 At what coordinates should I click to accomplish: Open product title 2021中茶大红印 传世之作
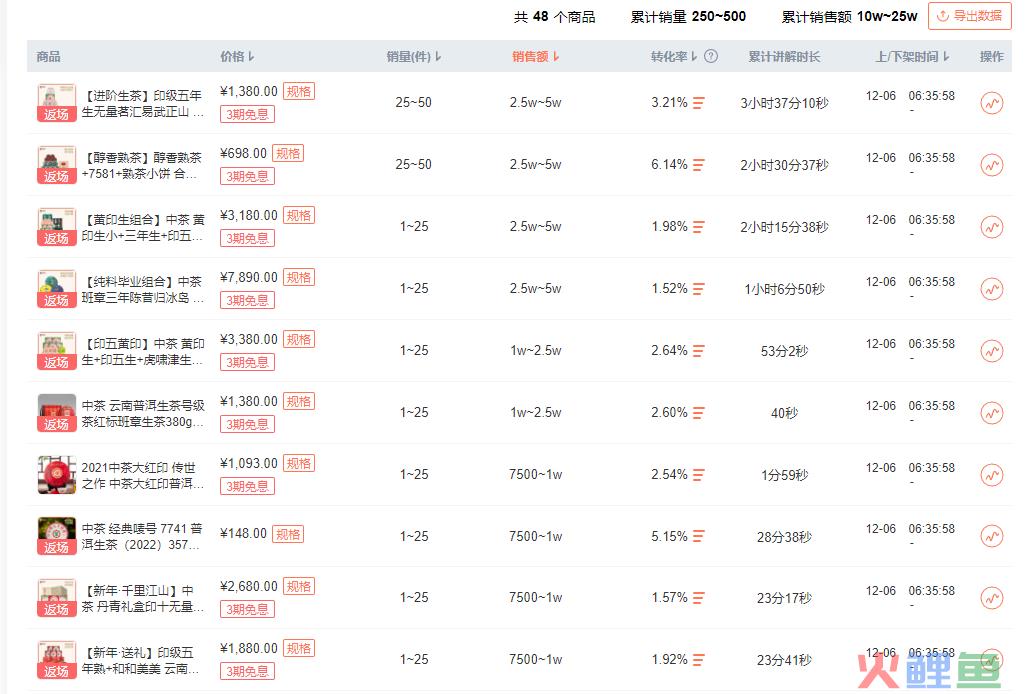click(143, 476)
